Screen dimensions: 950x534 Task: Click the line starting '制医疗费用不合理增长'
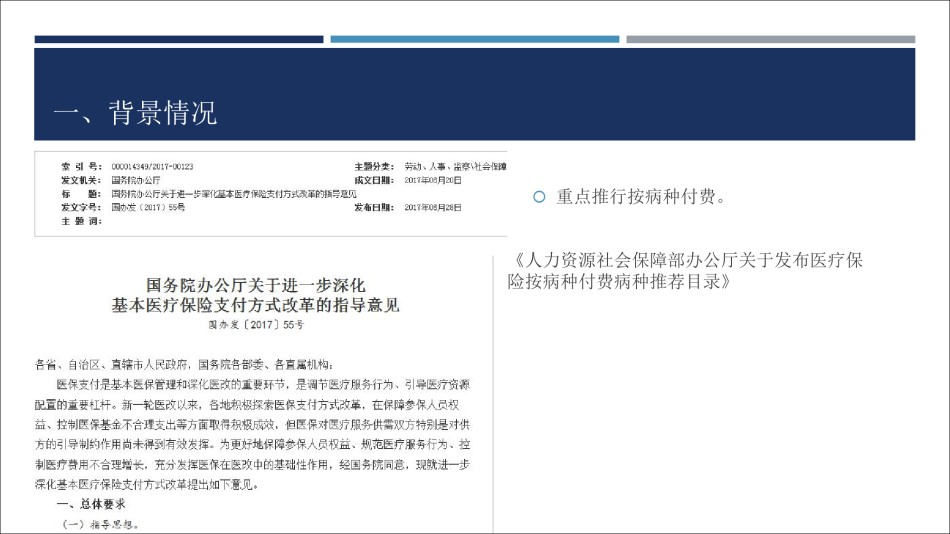(x=252, y=465)
